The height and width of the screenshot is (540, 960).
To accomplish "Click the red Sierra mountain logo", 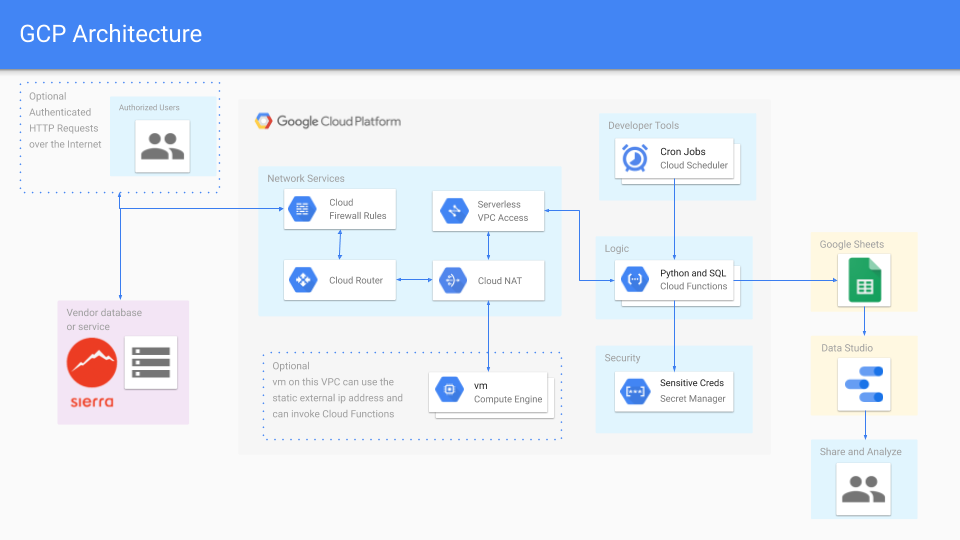I will tap(92, 362).
